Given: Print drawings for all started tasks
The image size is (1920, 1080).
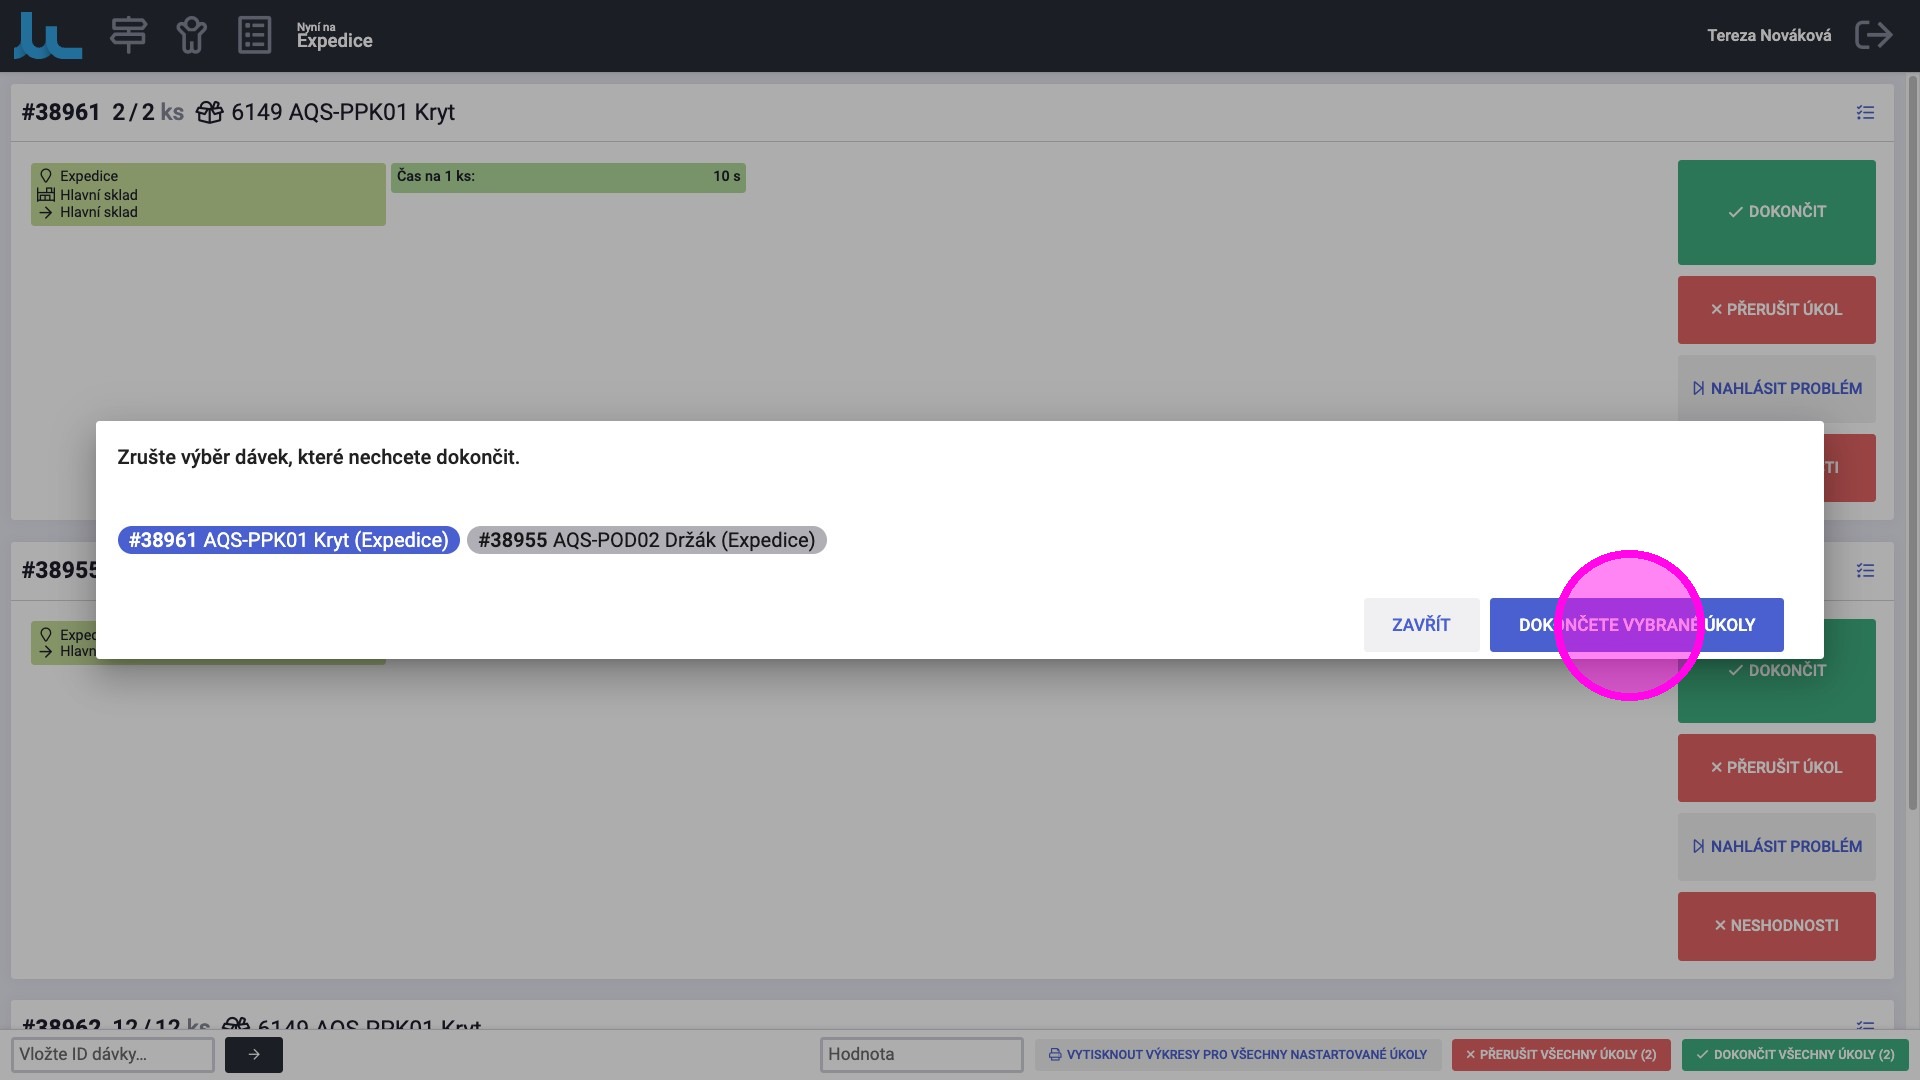Looking at the screenshot, I should click(x=1237, y=1054).
